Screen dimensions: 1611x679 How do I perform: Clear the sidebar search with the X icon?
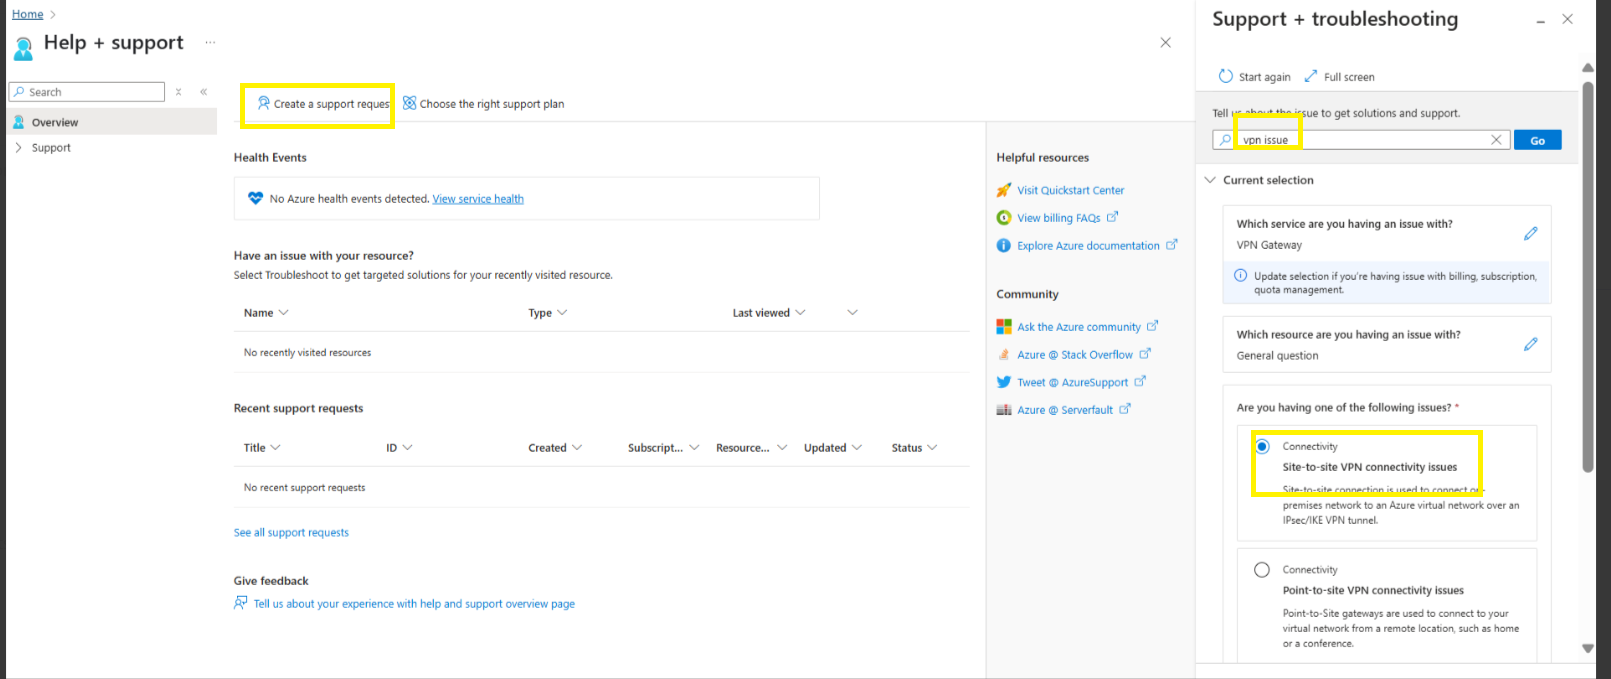(x=178, y=92)
